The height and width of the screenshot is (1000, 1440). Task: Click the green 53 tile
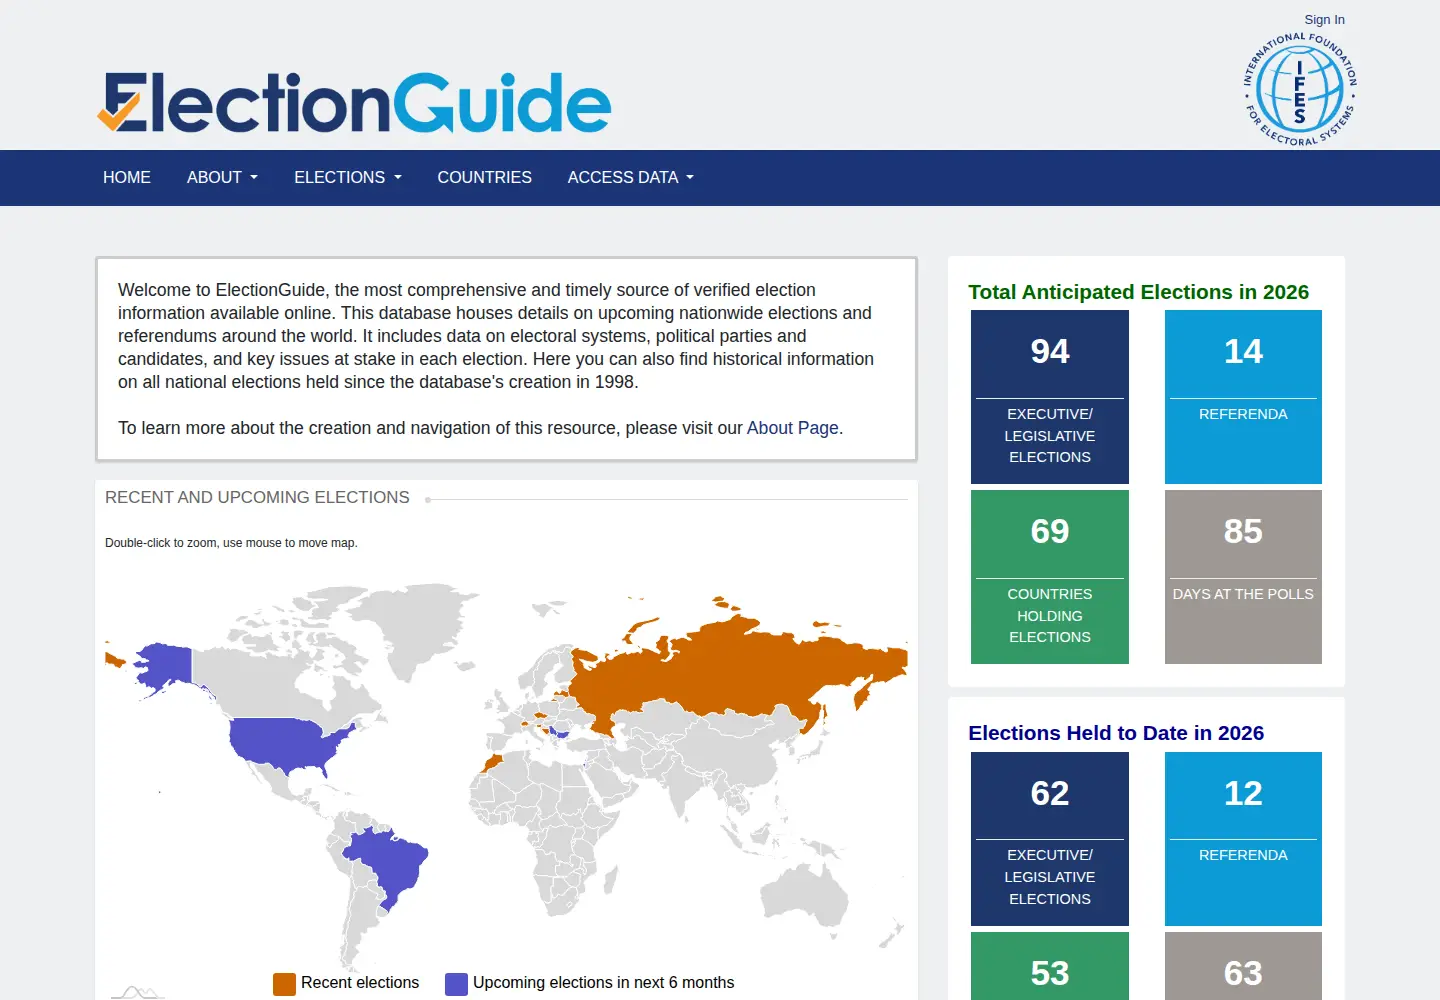(1050, 966)
